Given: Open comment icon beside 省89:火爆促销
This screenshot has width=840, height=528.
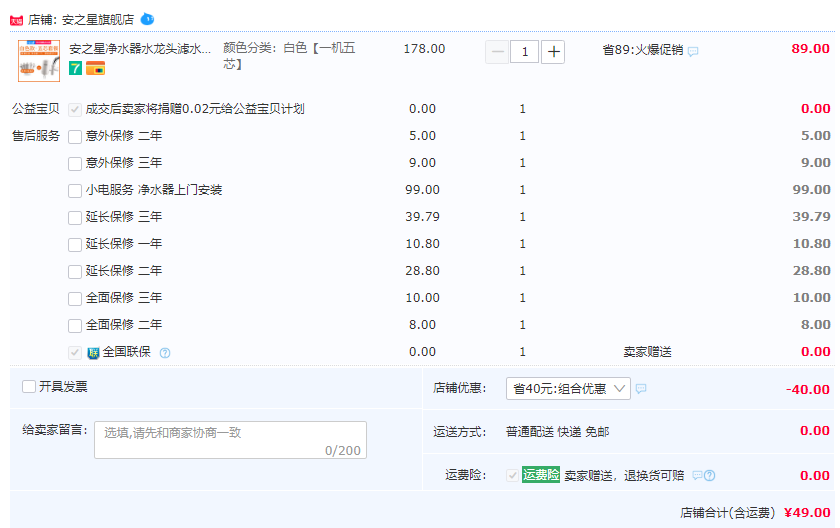Looking at the screenshot, I should pos(693,51).
